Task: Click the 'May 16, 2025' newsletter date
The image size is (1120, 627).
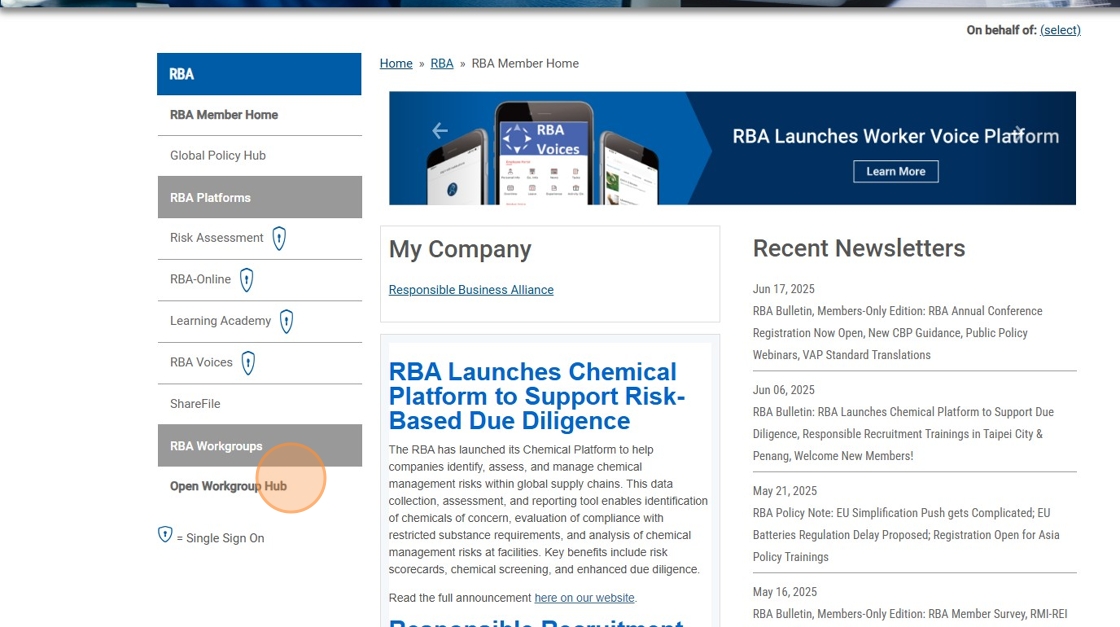Action: (x=785, y=592)
